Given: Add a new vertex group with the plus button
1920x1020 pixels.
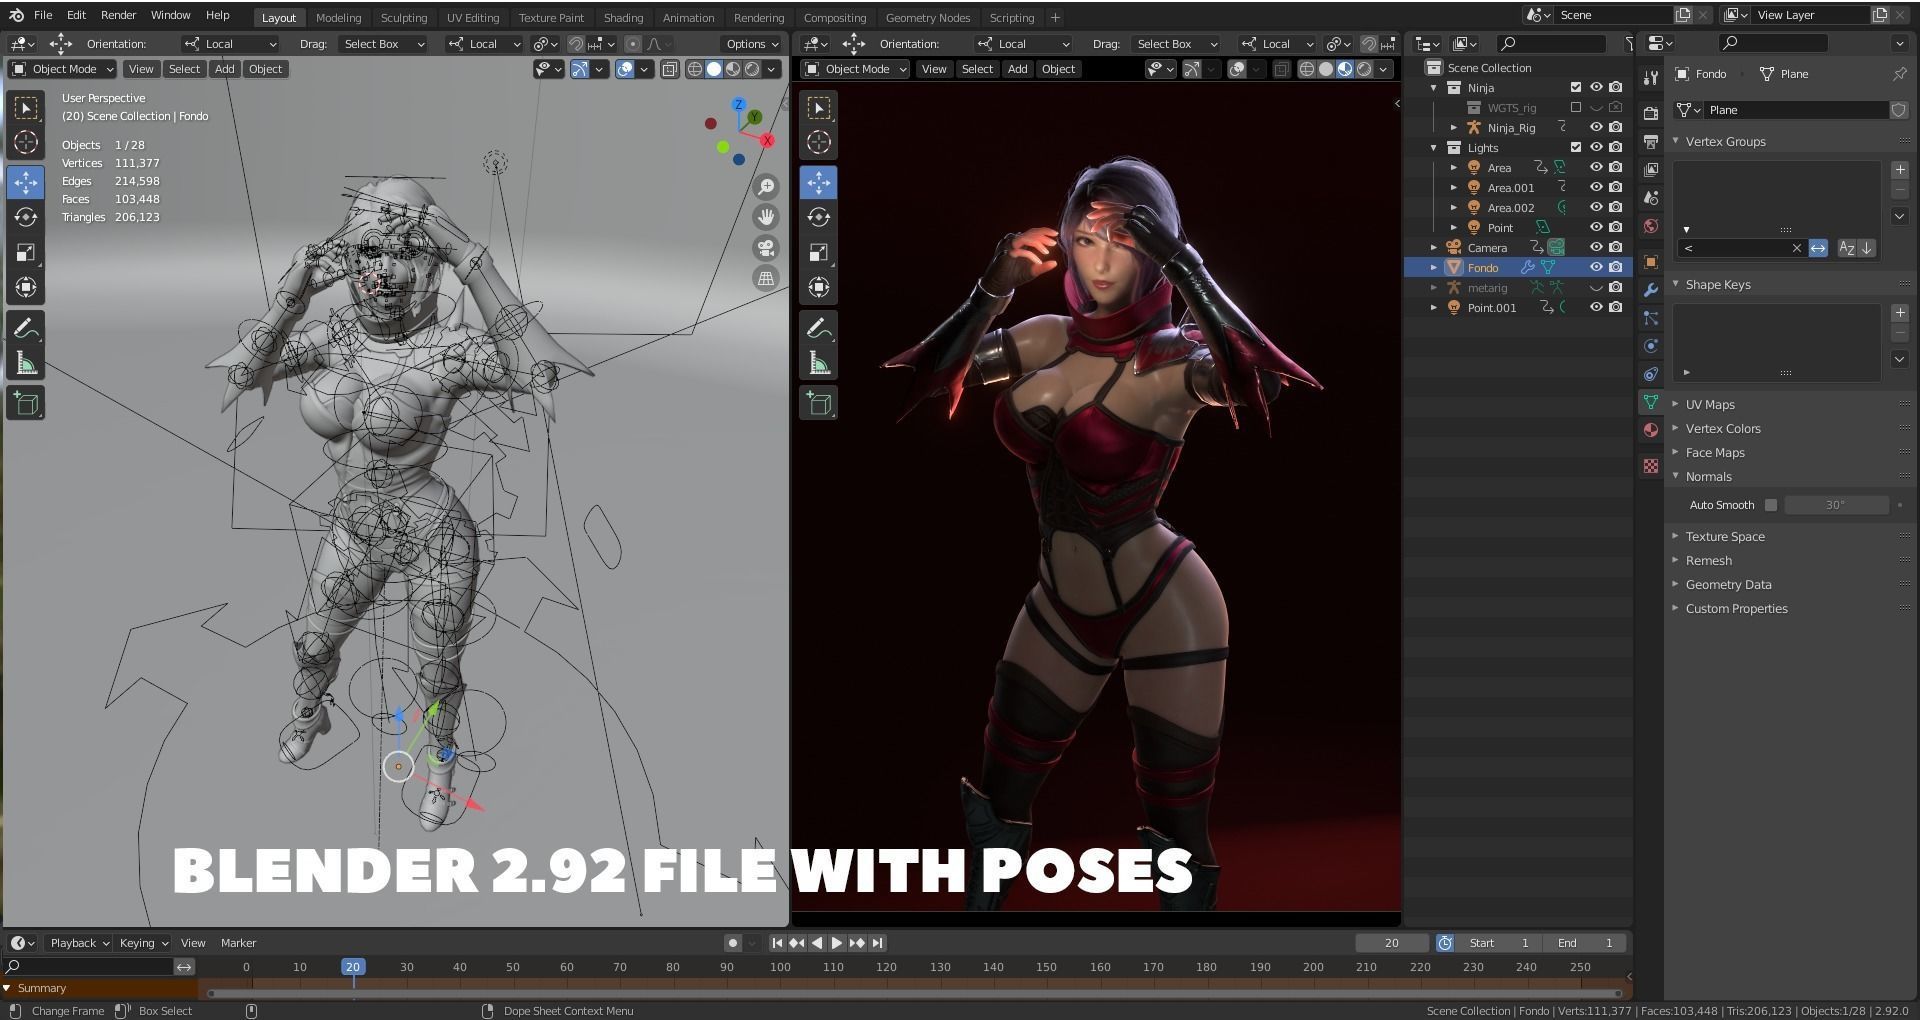Looking at the screenshot, I should tap(1900, 170).
